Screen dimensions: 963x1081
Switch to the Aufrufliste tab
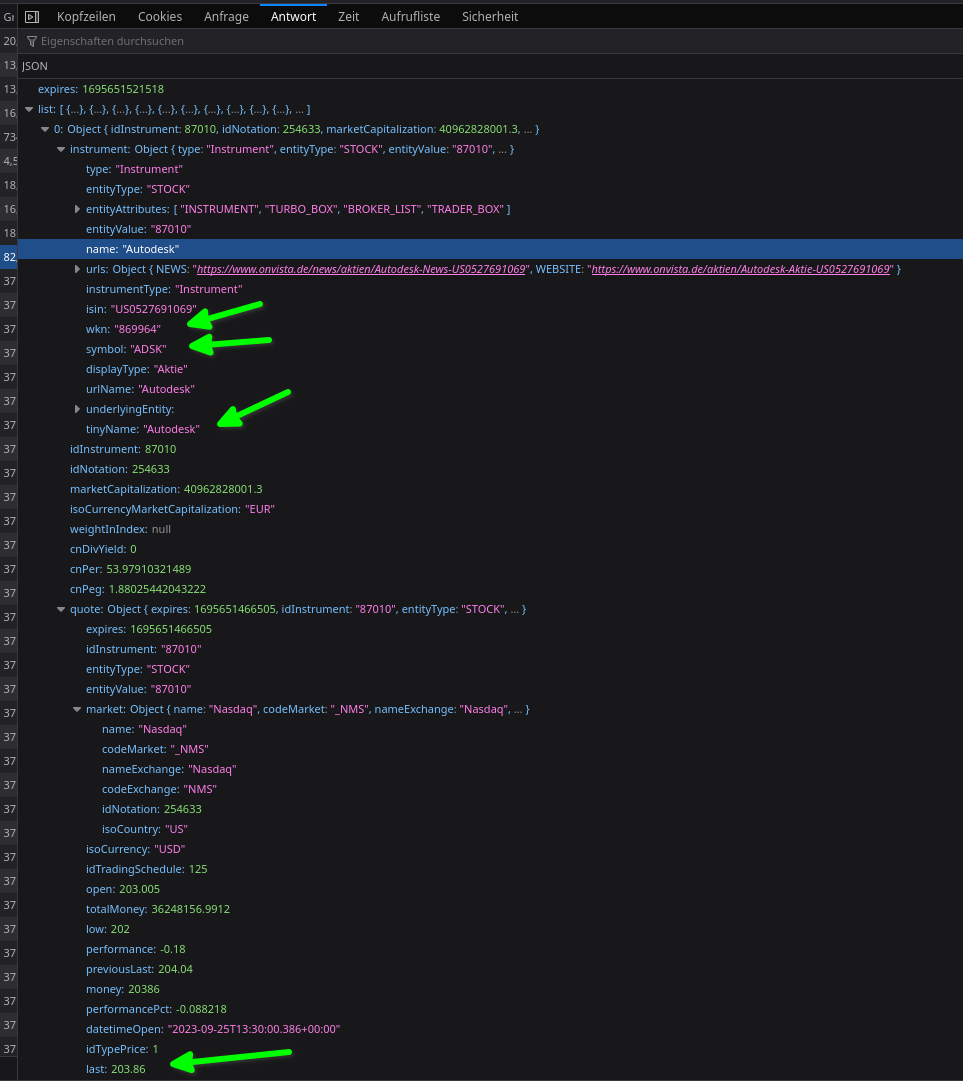[x=410, y=17]
